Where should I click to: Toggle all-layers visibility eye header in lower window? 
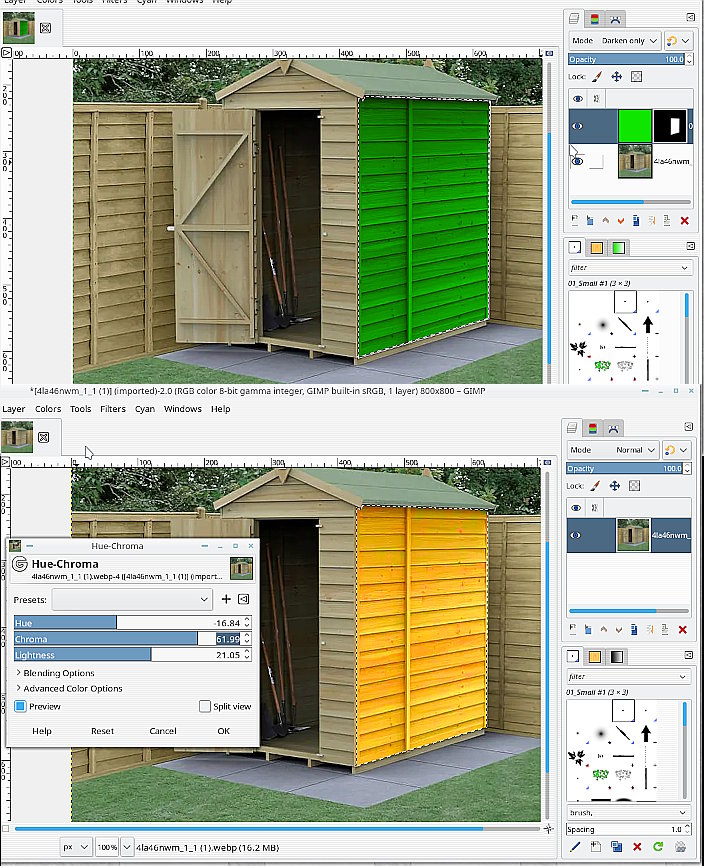click(x=576, y=508)
